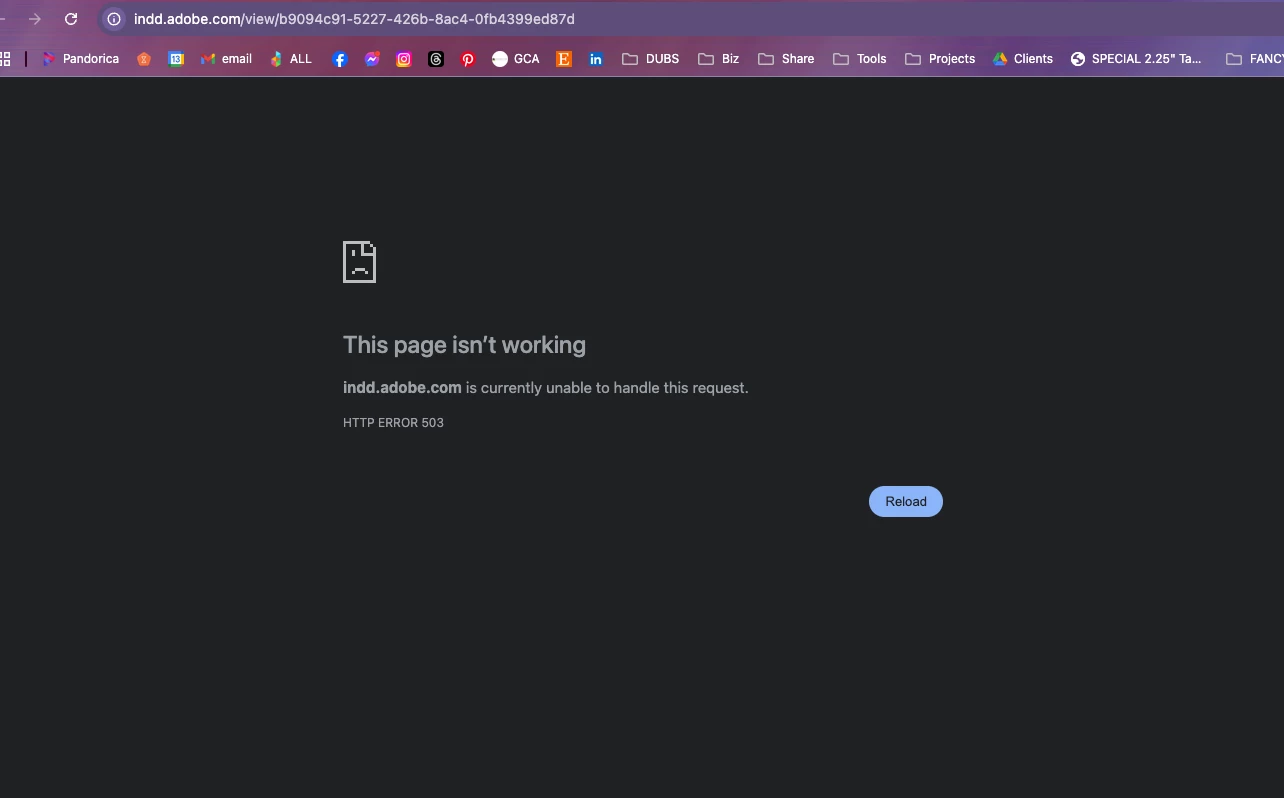Open the Clients Google Drive bookmark

point(1023,59)
